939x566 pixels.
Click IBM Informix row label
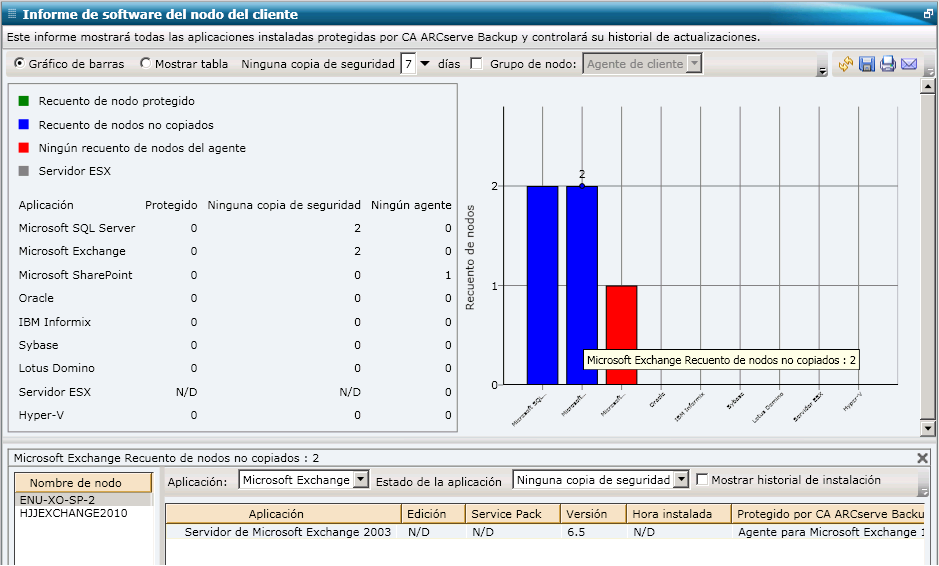click(54, 322)
